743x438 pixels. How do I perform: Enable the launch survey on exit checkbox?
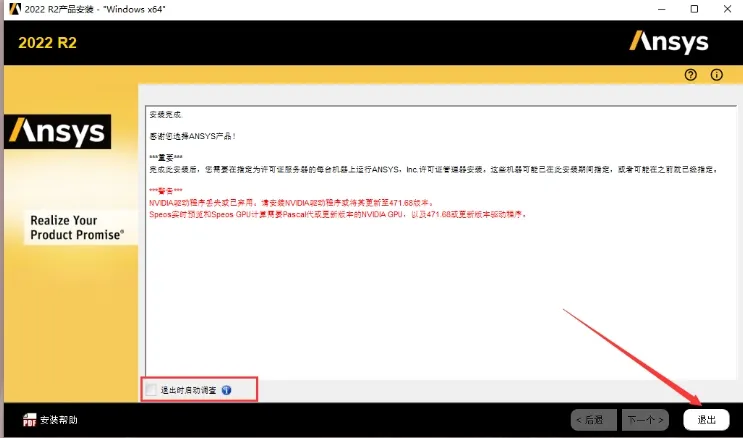point(151,390)
